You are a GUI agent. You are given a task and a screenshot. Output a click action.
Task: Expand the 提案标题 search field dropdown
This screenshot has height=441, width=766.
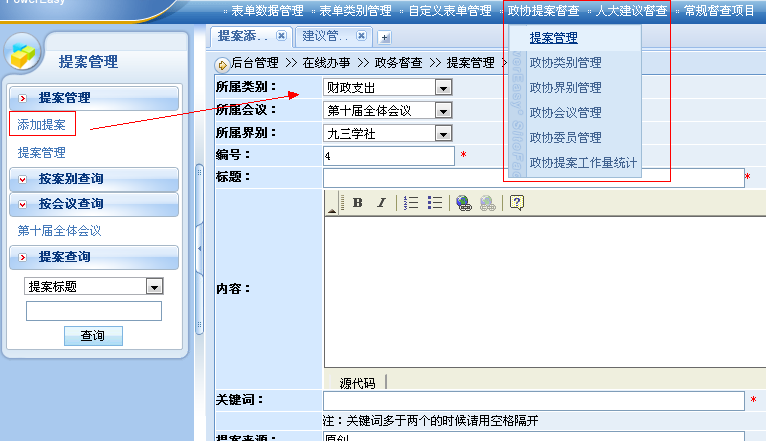(154, 287)
